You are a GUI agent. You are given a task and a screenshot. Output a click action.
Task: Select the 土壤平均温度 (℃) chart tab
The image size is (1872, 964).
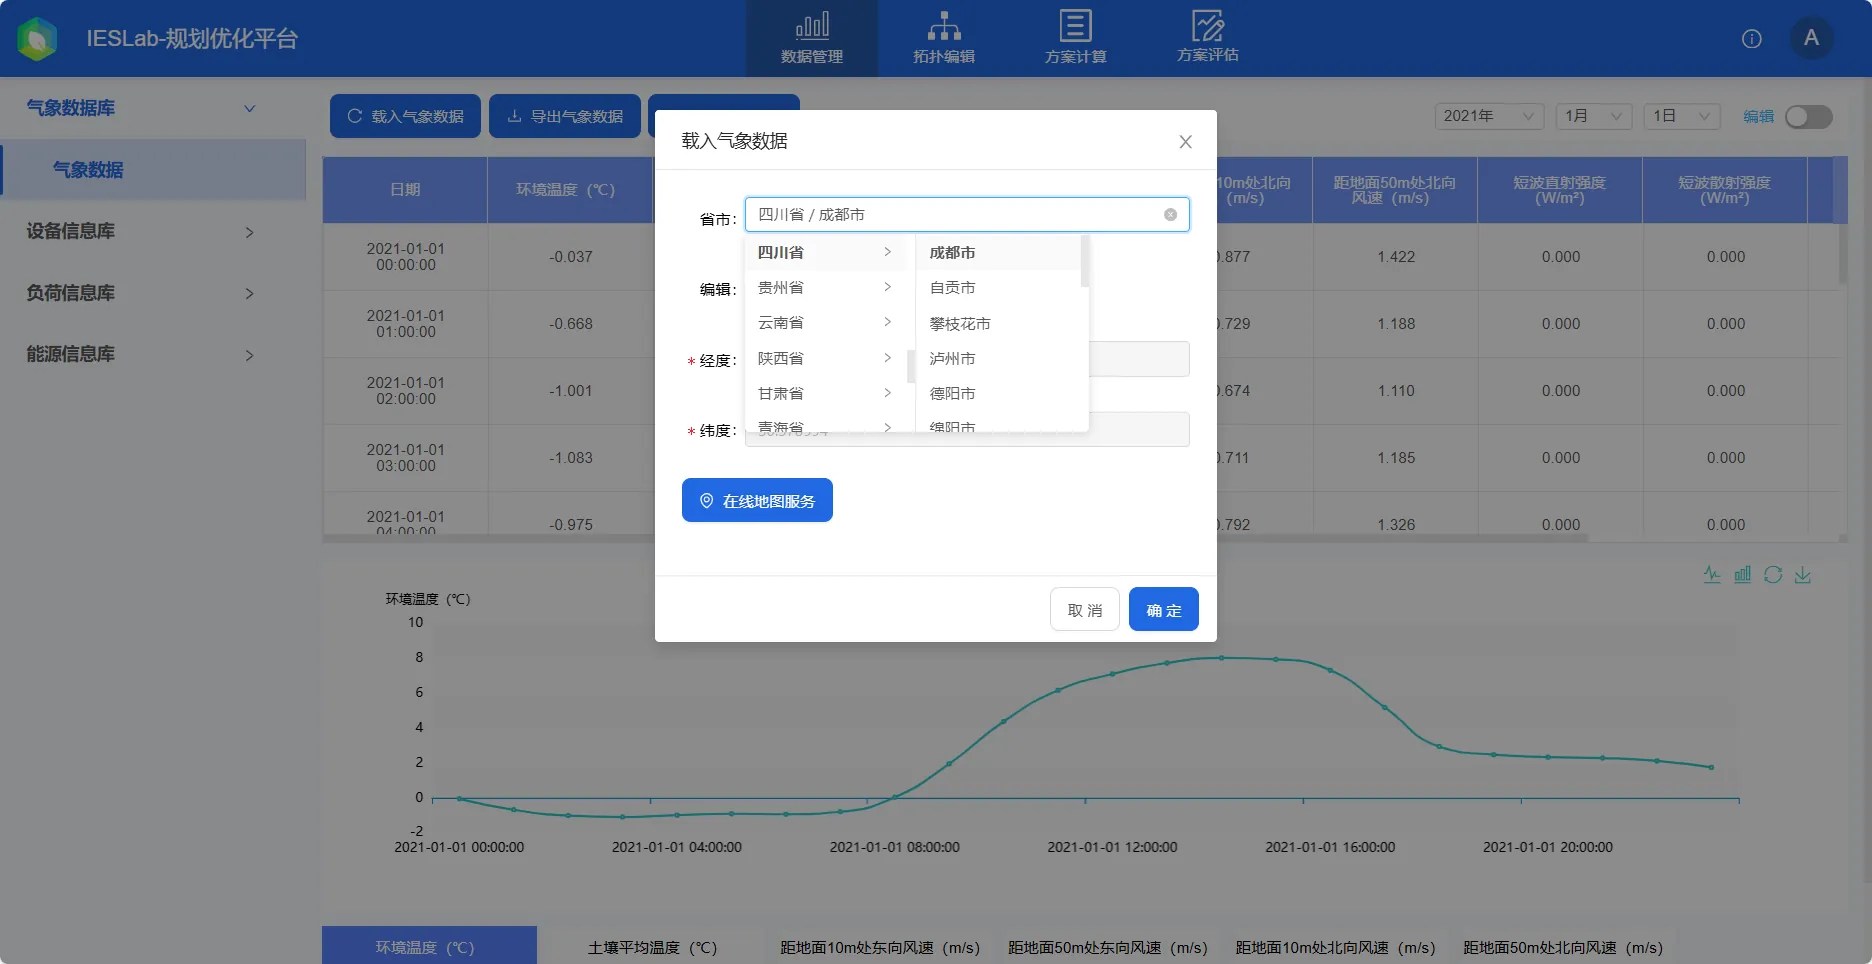coord(652,947)
